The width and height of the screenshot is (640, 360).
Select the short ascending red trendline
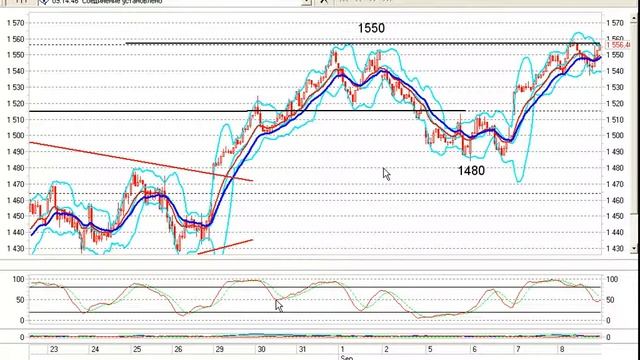tap(225, 247)
